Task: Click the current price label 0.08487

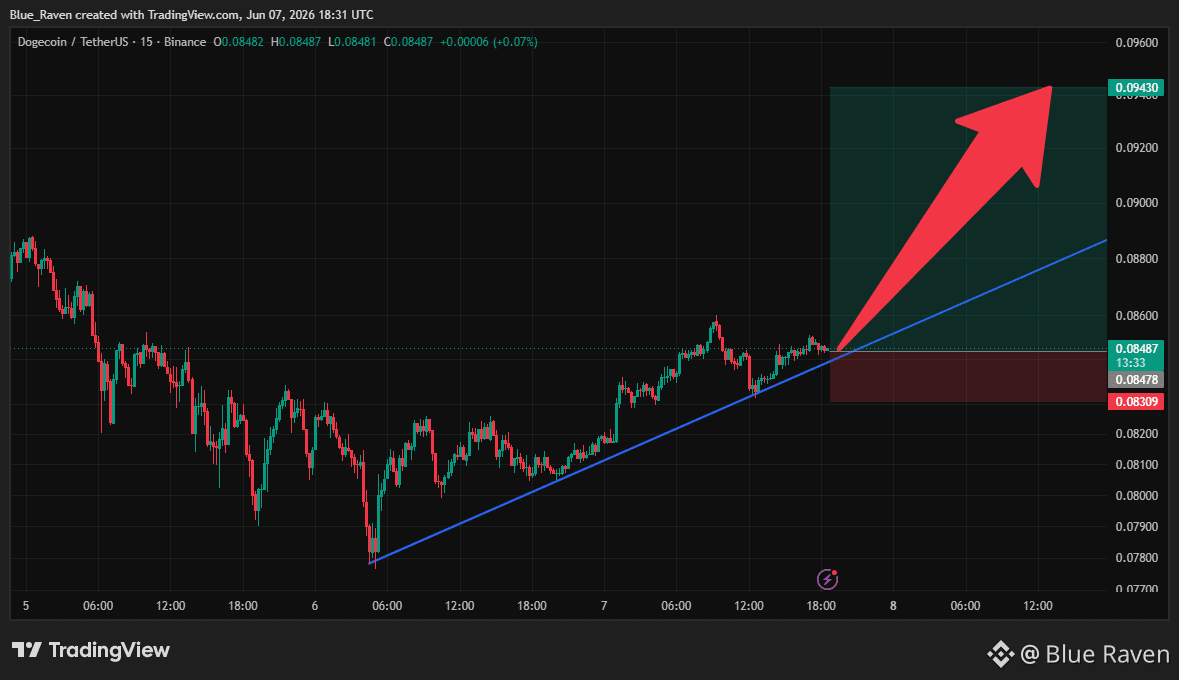Action: (1136, 348)
